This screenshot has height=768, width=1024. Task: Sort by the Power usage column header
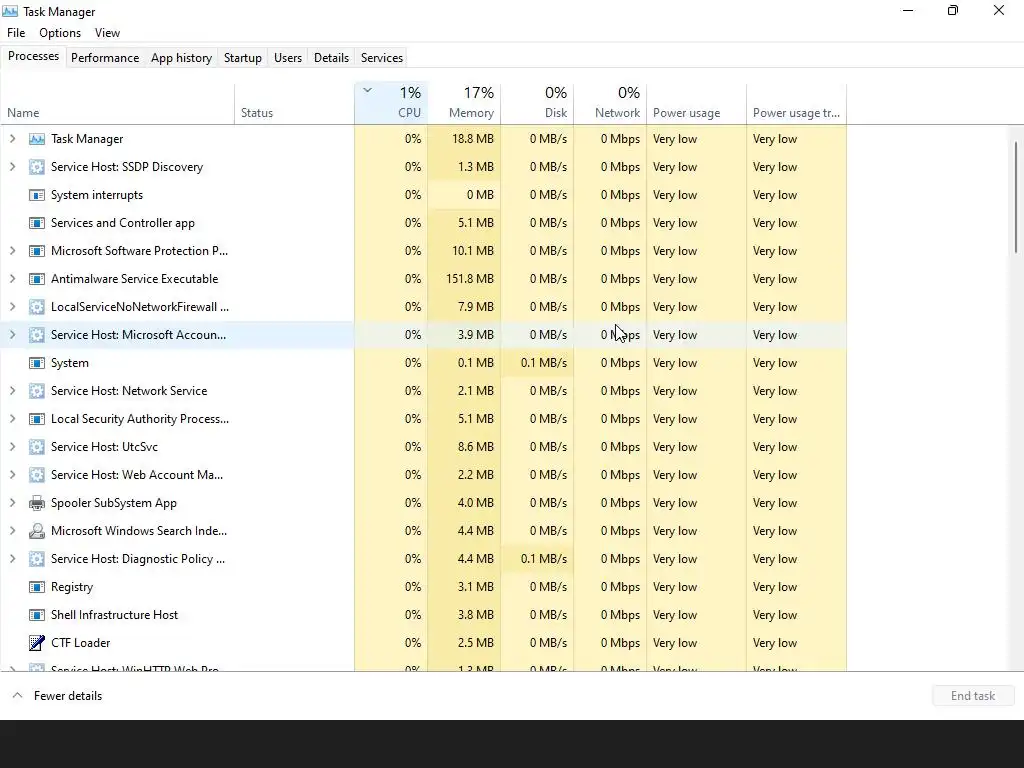697,103
